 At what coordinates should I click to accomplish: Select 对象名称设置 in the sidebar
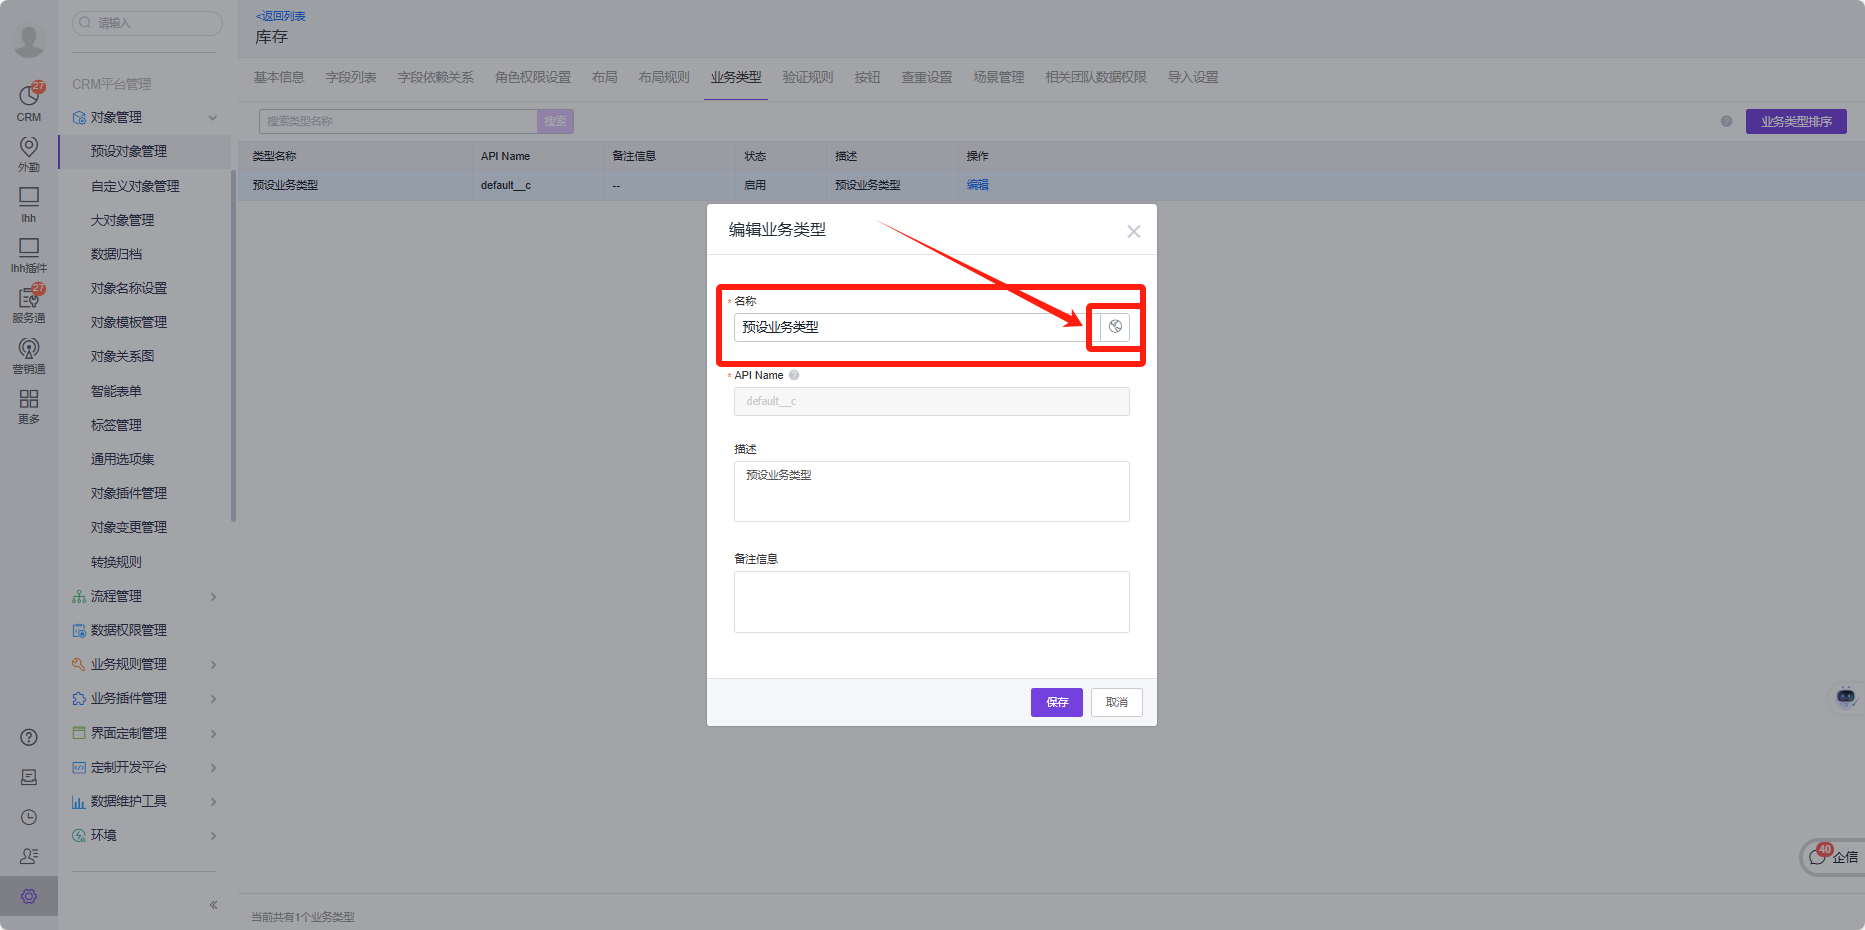tap(129, 288)
